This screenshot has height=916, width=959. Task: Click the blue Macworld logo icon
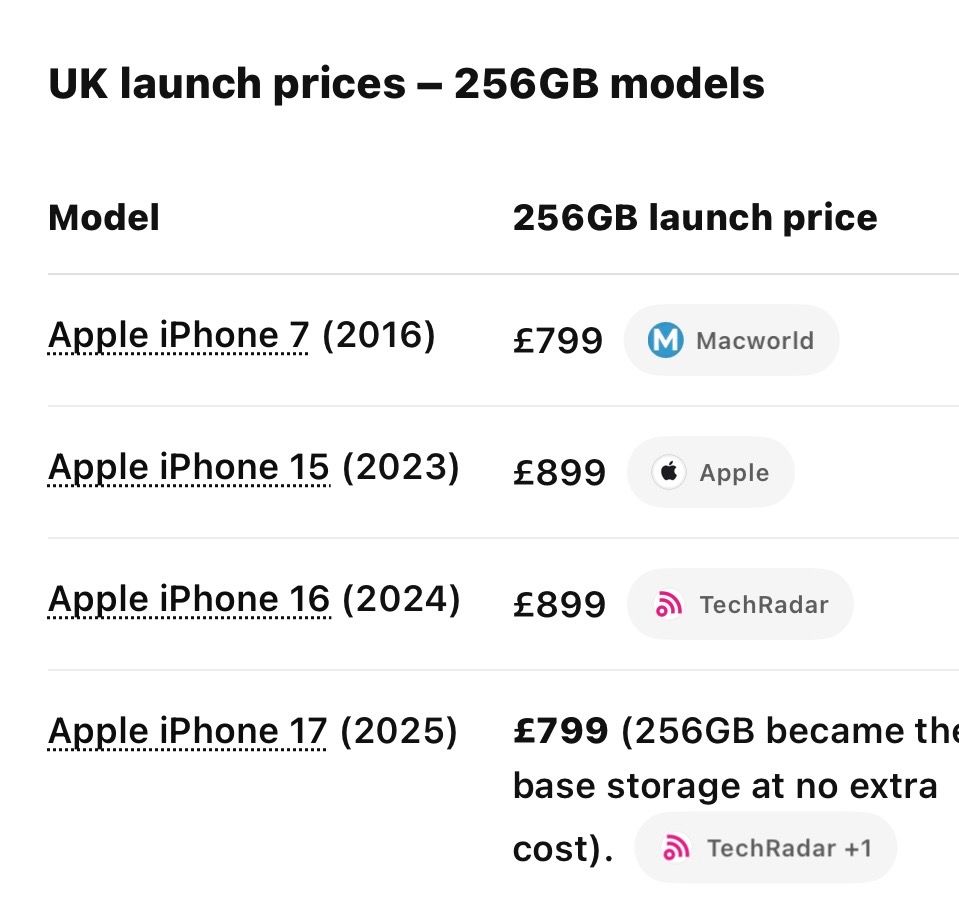pos(665,340)
